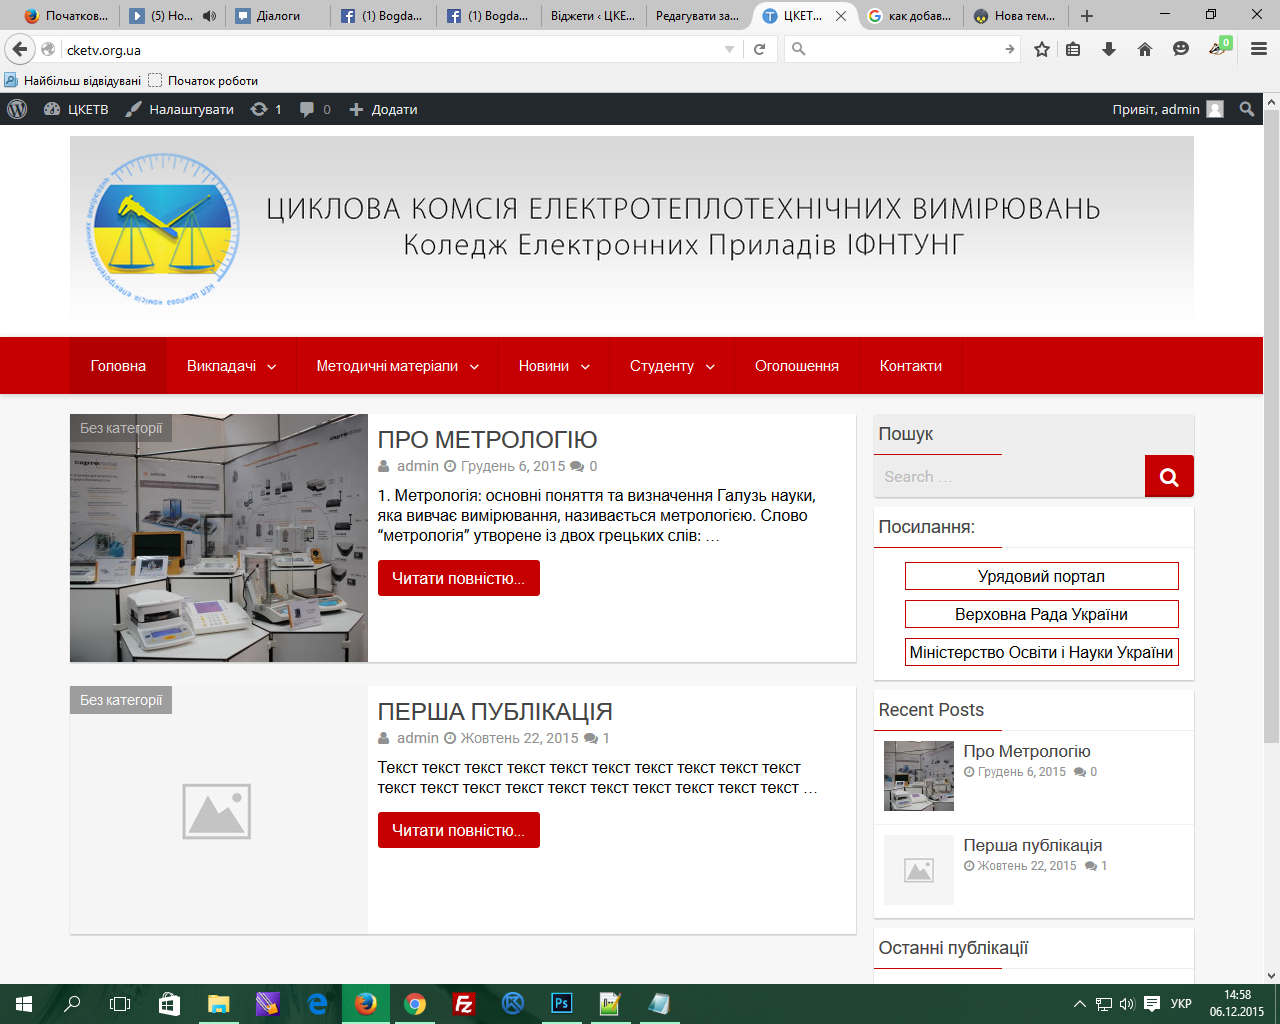Viewport: 1280px width, 1024px height.
Task: Open the Про Метрологію post thumbnail image
Action: [219, 538]
